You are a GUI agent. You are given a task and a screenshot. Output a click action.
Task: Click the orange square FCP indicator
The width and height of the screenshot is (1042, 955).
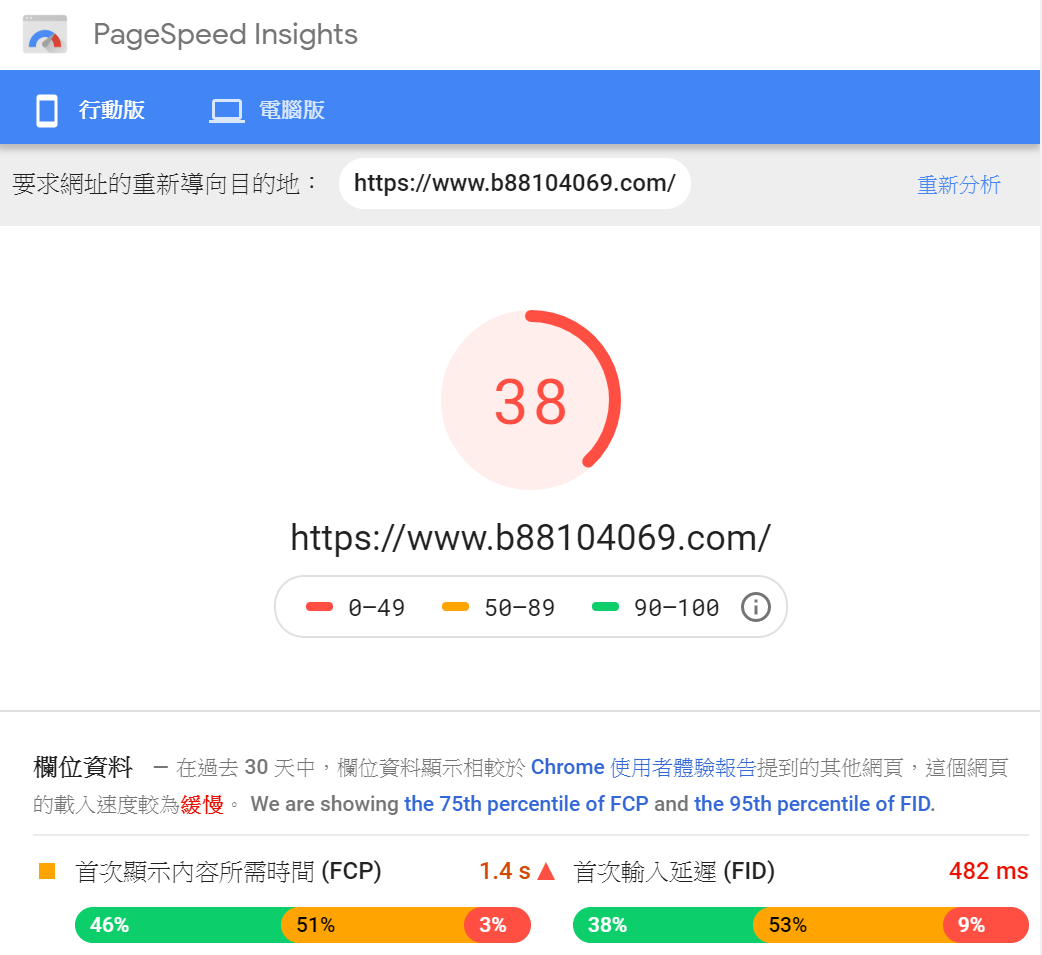pyautogui.click(x=47, y=871)
